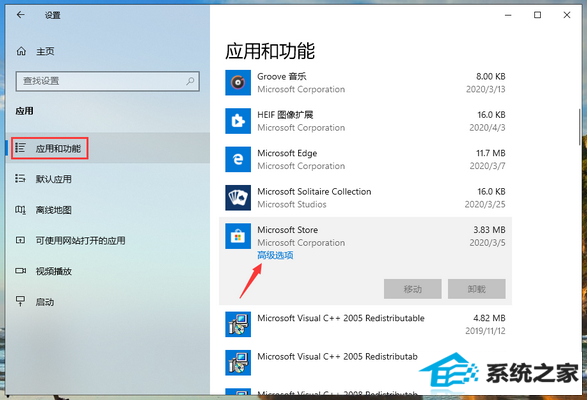This screenshot has height=400, width=587.
Task: Select the HEIF 图像扩展 app icon
Action: click(238, 121)
